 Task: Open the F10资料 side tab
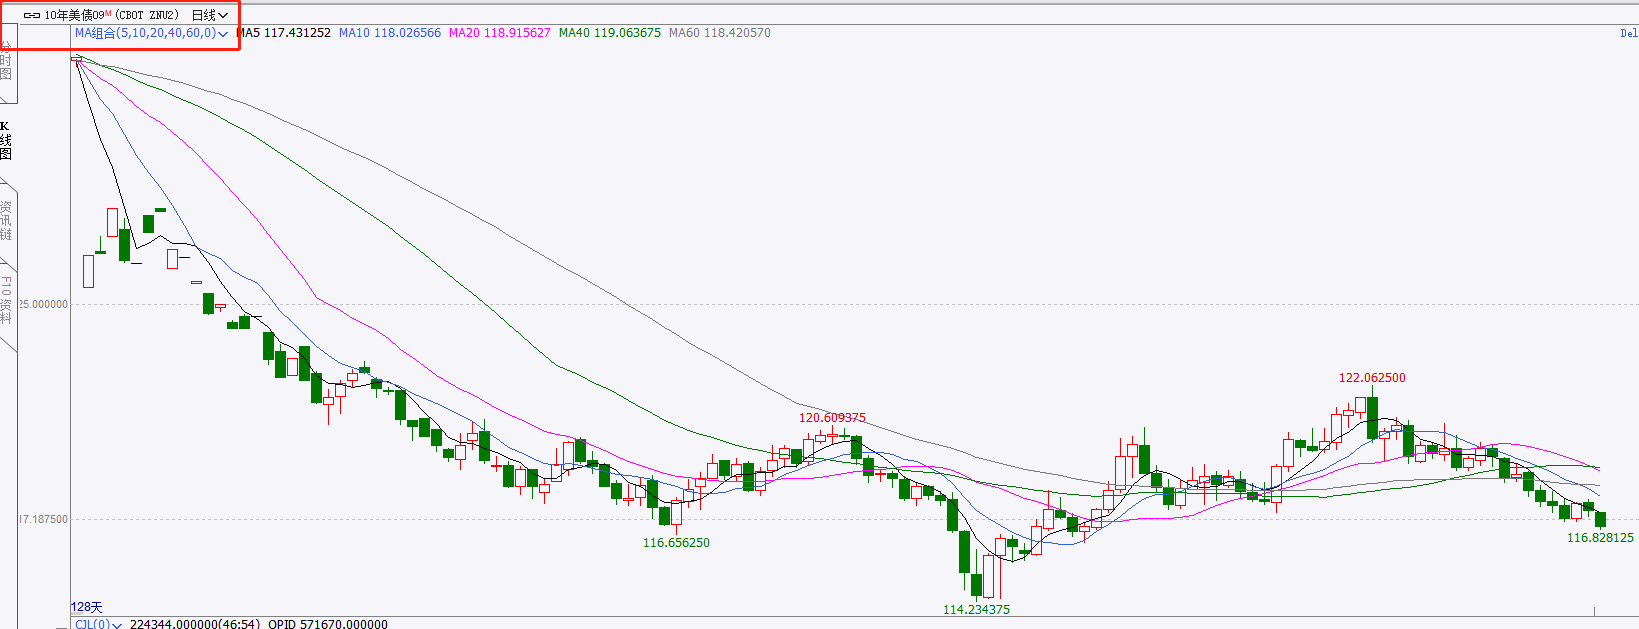[x=6, y=299]
